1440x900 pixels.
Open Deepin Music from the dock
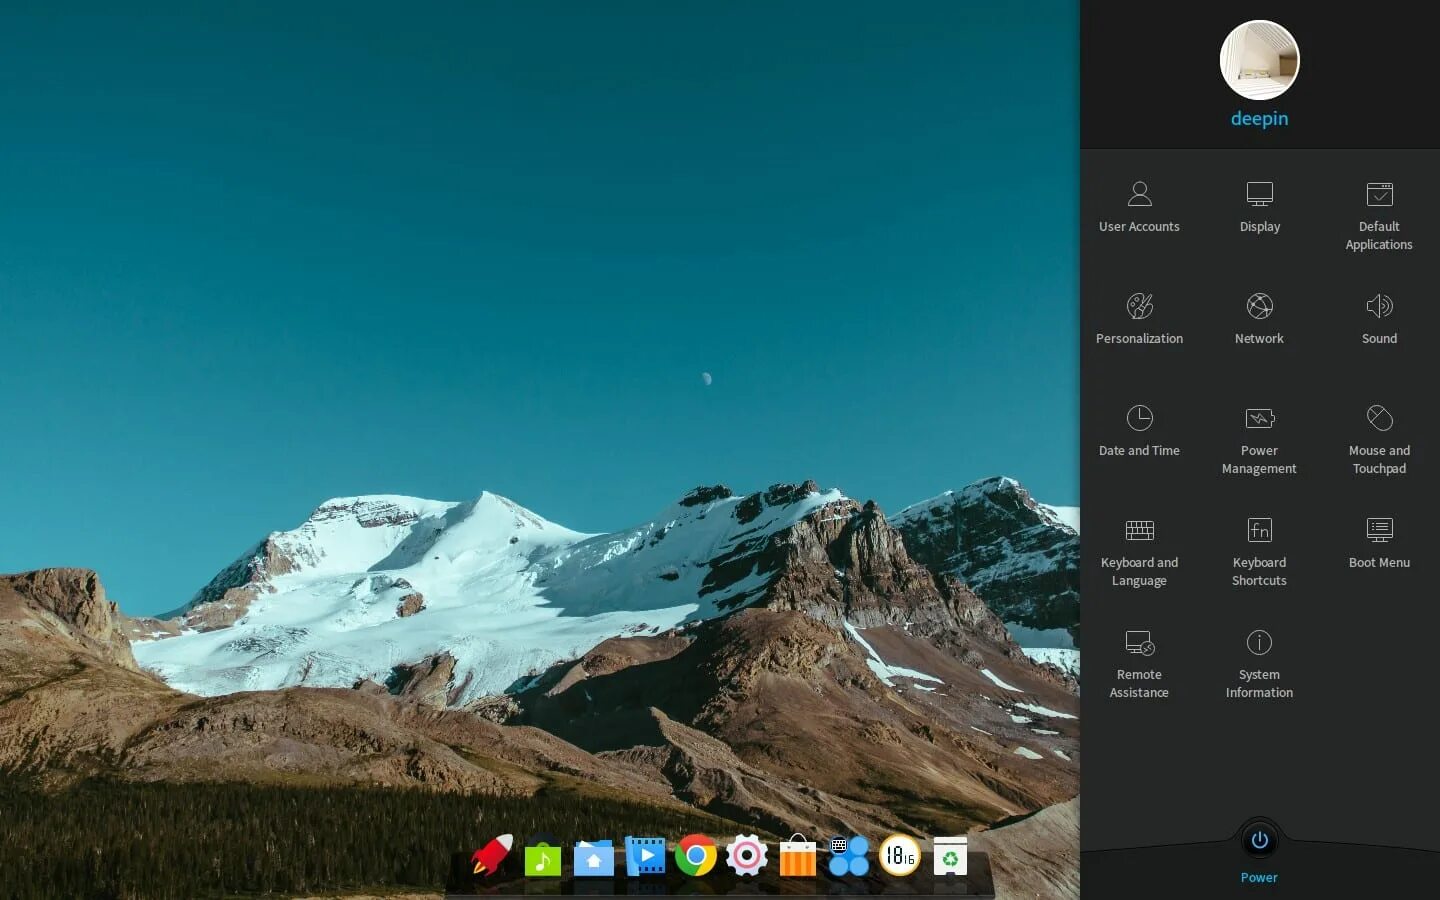point(543,856)
